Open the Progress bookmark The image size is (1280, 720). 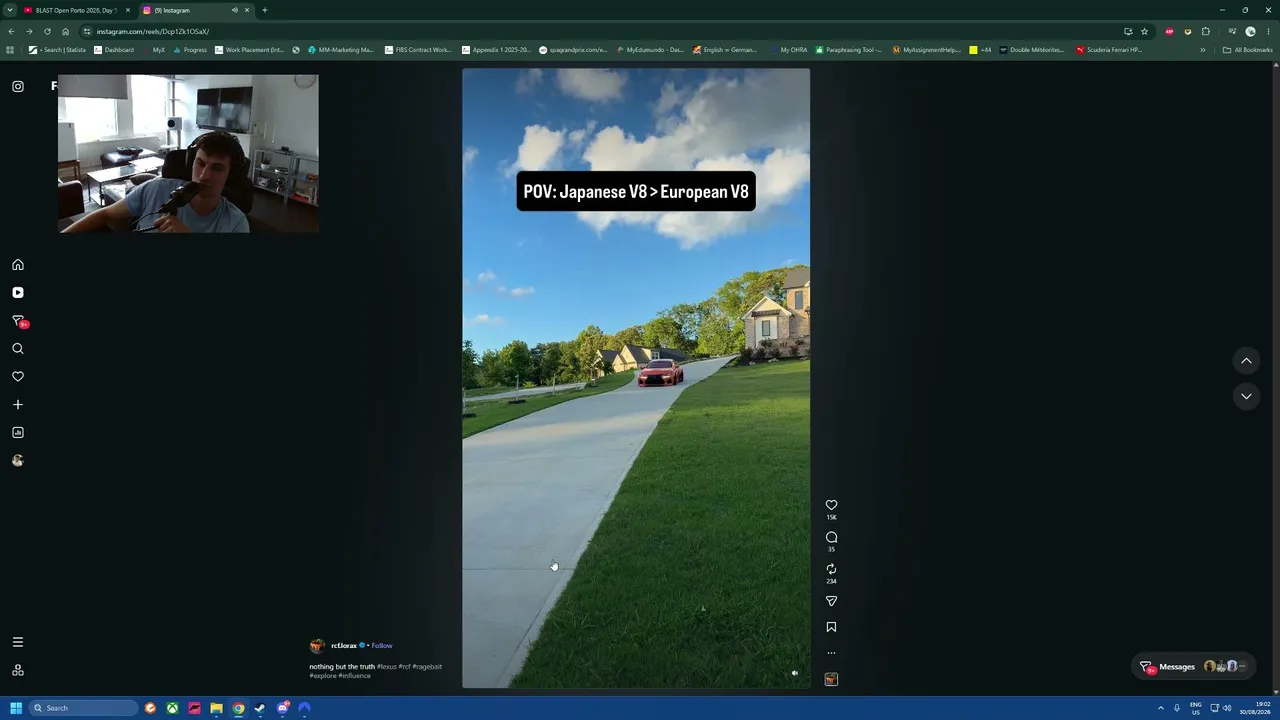190,50
